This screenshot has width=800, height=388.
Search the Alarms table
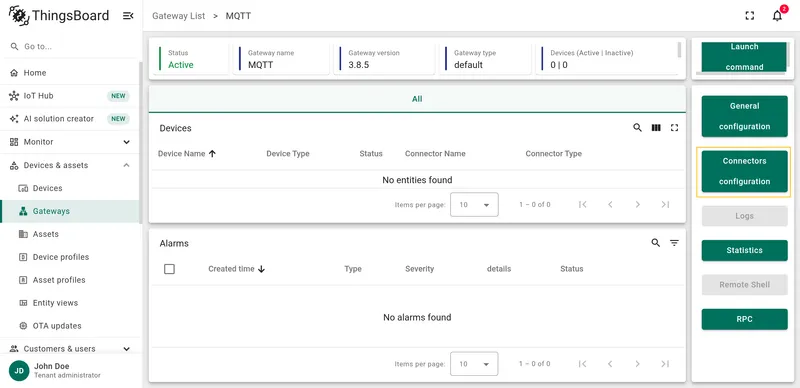pos(656,243)
